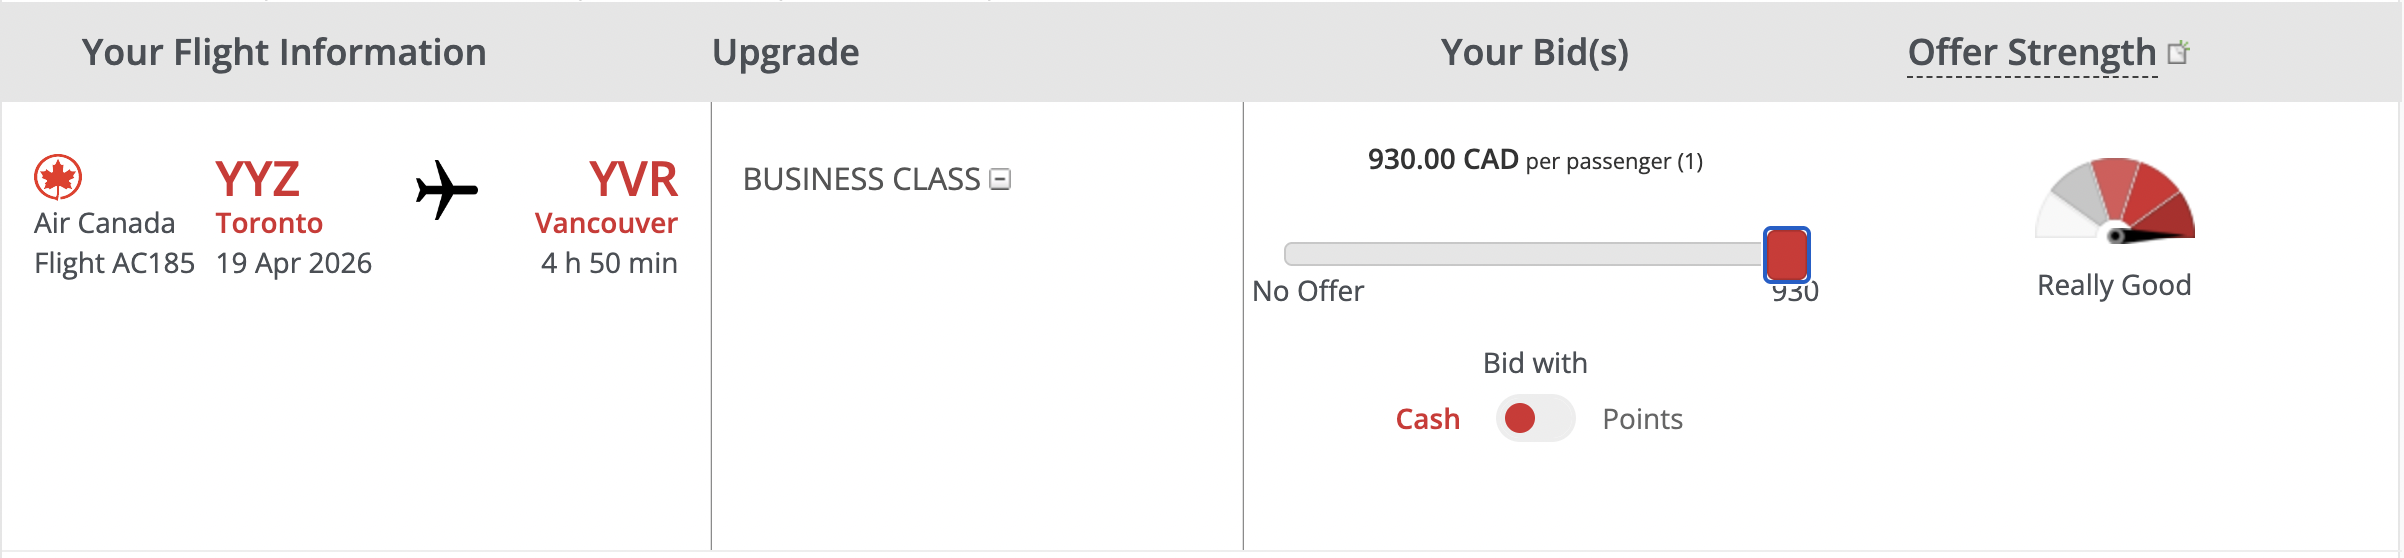
Task: Click the Air Canada maple leaf logo
Action: coord(58,178)
